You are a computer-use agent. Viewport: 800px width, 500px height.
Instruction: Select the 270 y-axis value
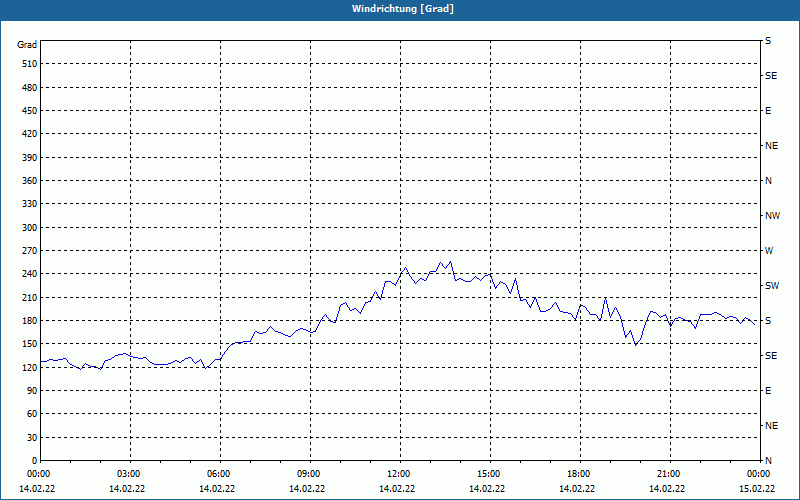pyautogui.click(x=30, y=251)
